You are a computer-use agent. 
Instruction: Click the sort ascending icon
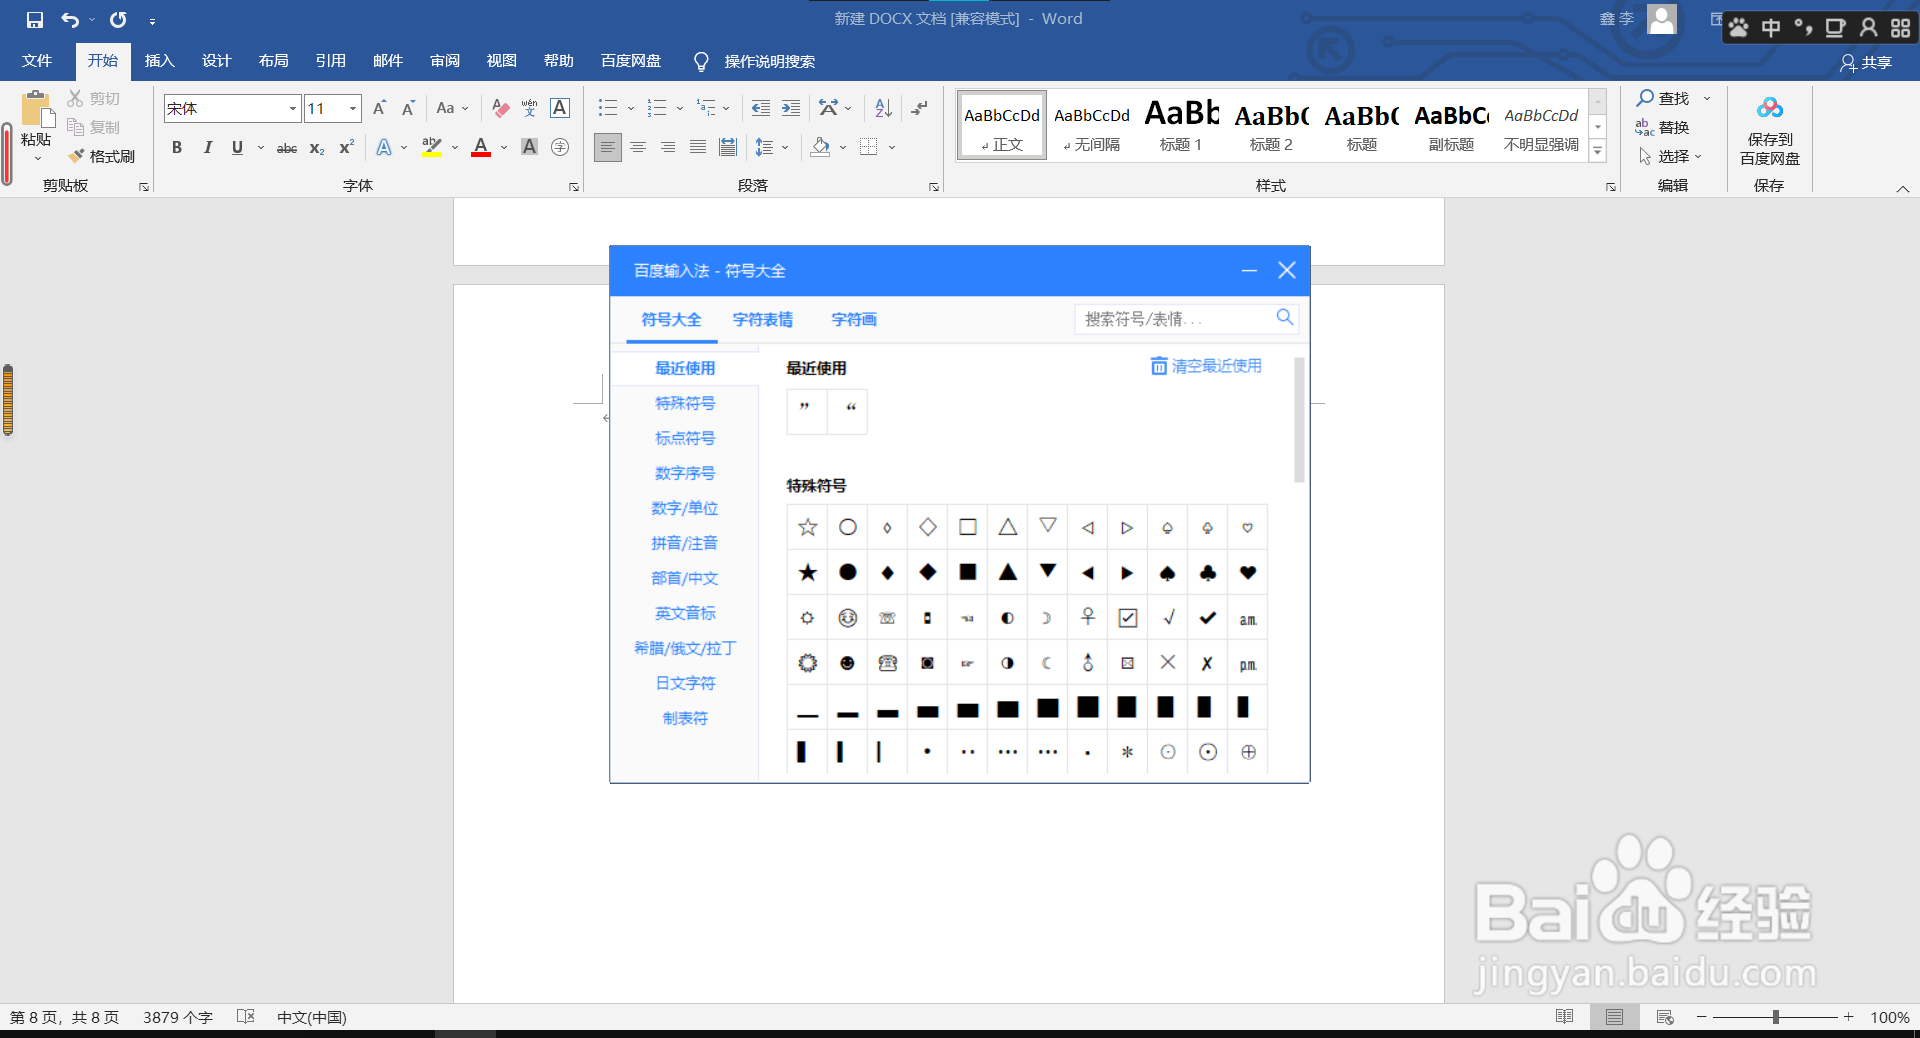880,108
